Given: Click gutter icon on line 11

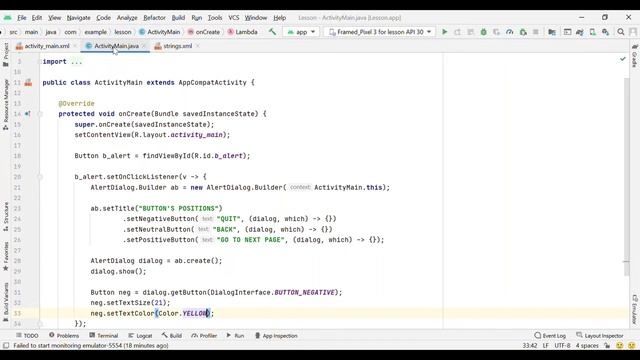Looking at the screenshot, I should pyautogui.click(x=28, y=82).
